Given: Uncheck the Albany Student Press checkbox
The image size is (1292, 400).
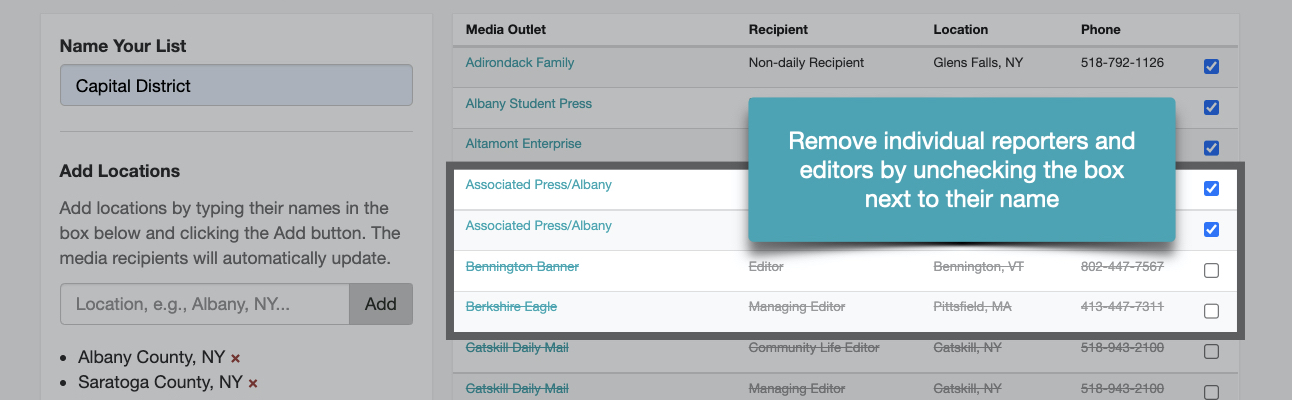Looking at the screenshot, I should coord(1211,108).
